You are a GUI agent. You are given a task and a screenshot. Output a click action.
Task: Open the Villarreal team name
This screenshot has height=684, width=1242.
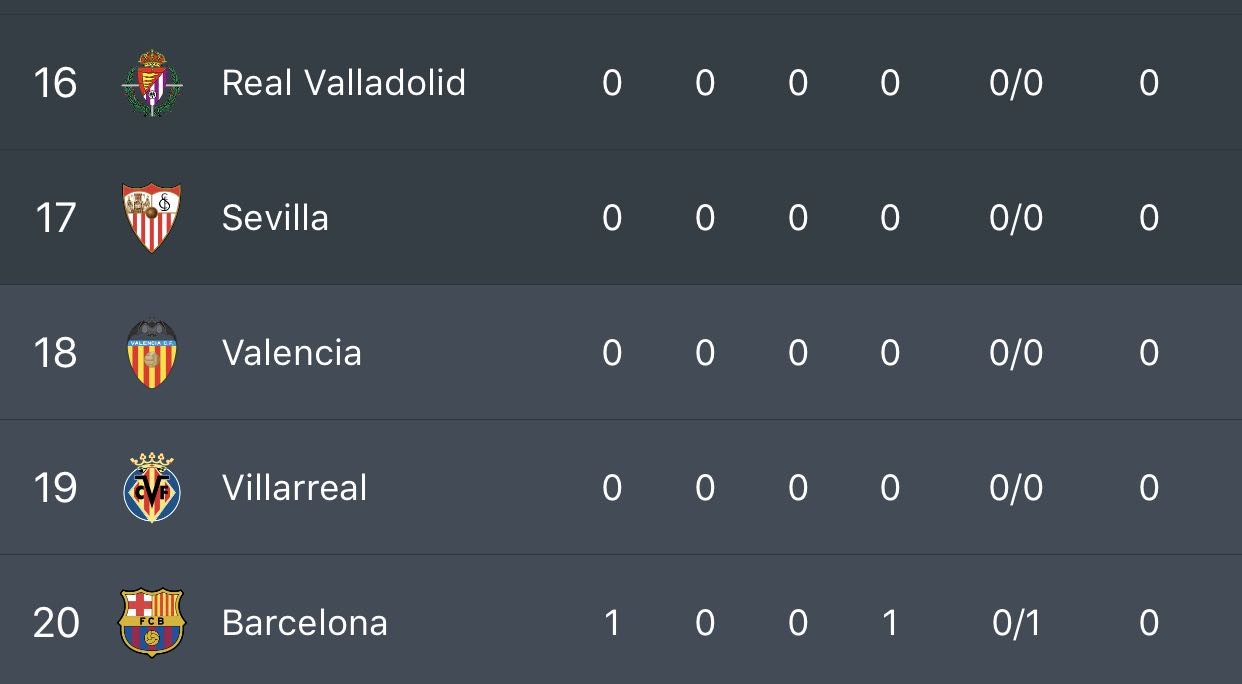(x=294, y=488)
